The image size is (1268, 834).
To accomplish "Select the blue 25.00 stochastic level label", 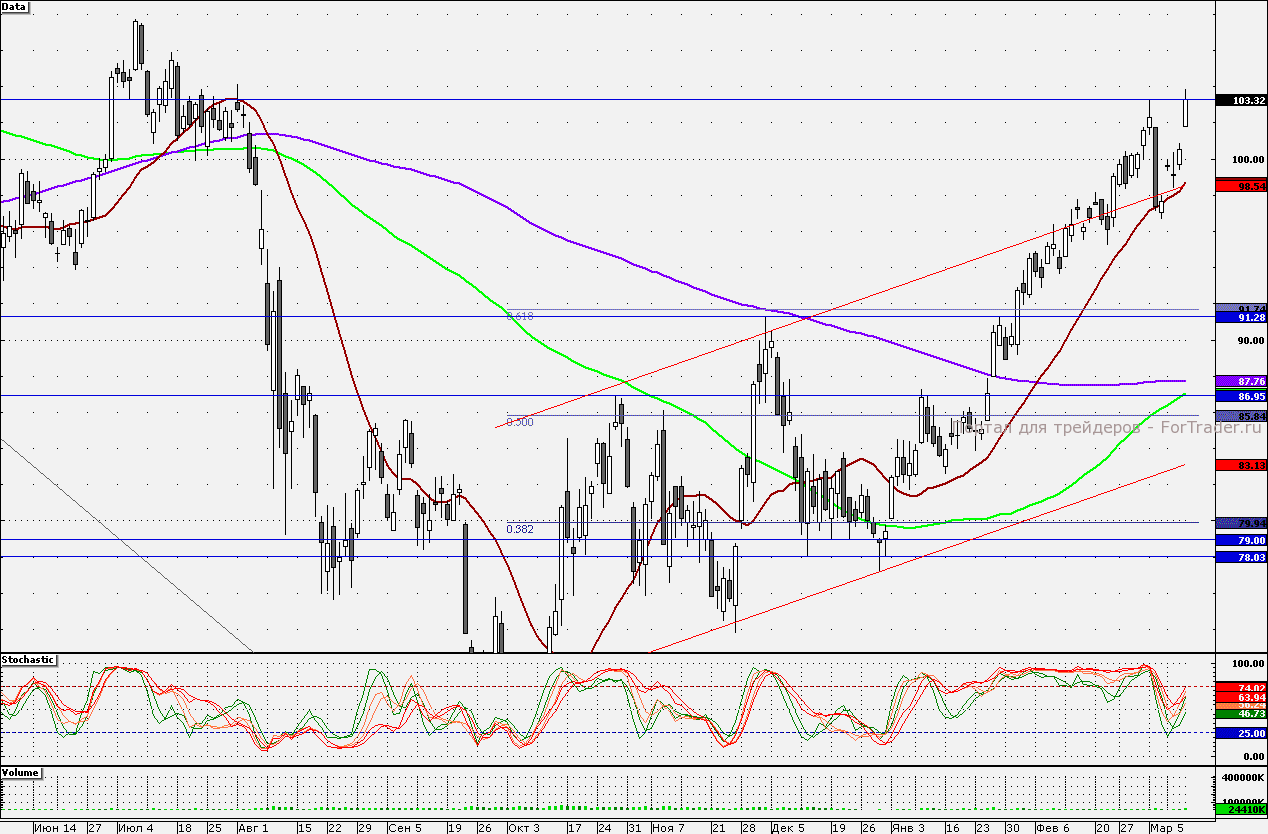I will 1241,733.
